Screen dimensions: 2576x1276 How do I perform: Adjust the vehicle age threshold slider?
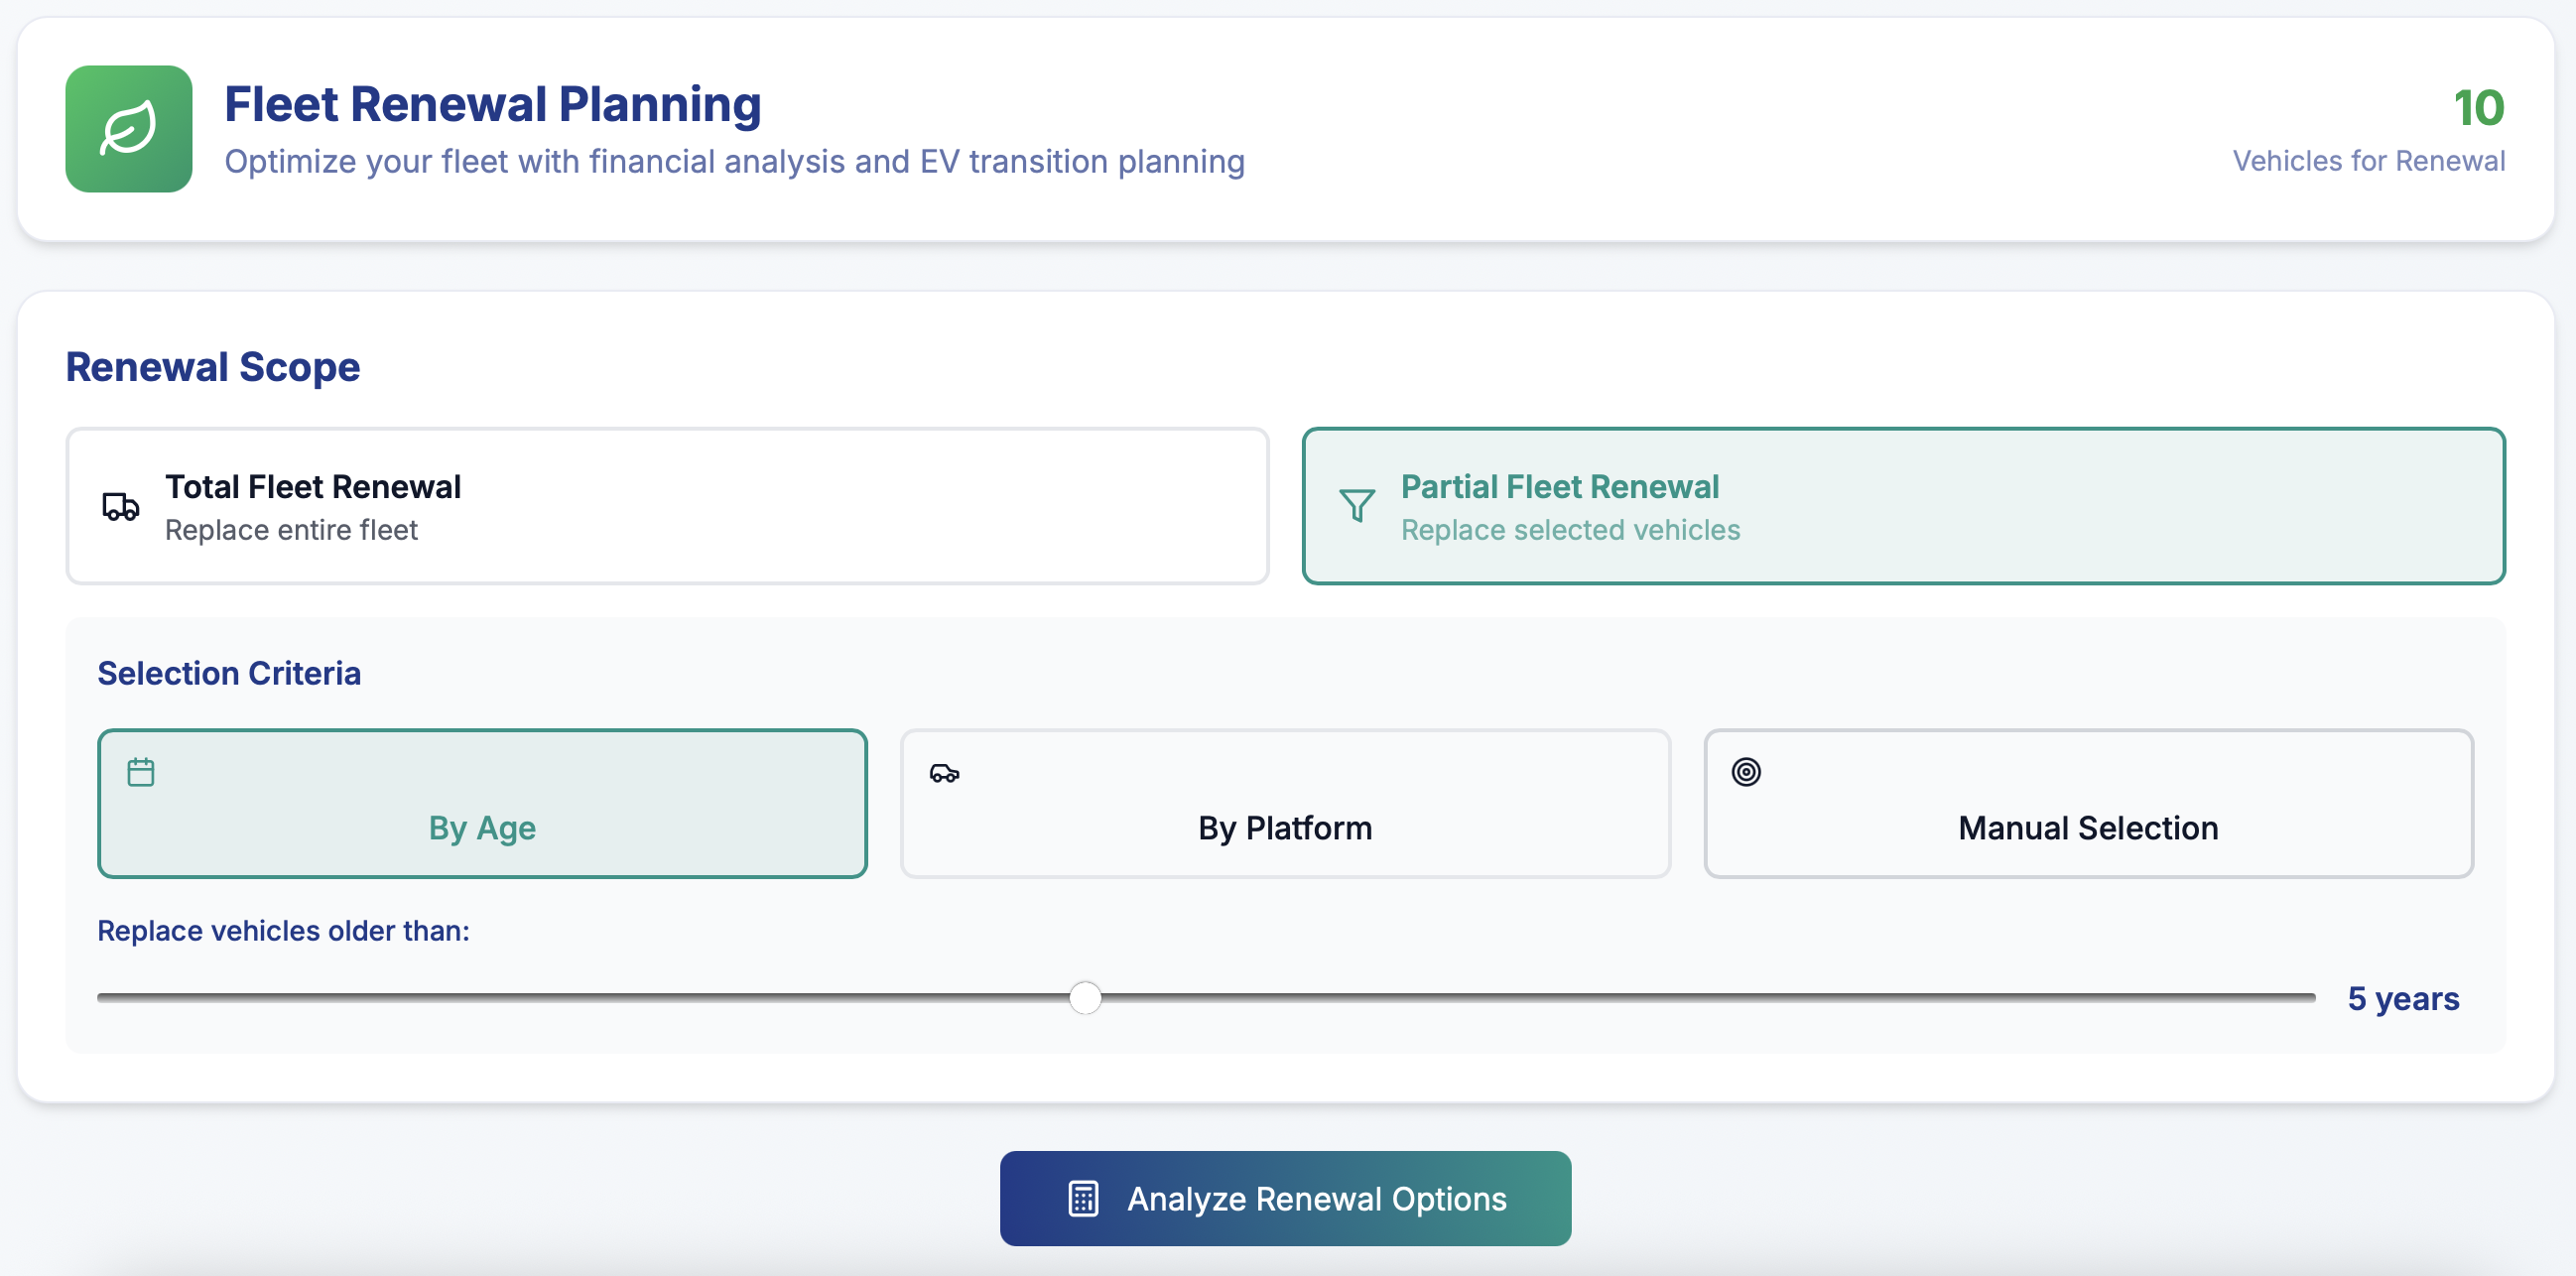[1084, 997]
